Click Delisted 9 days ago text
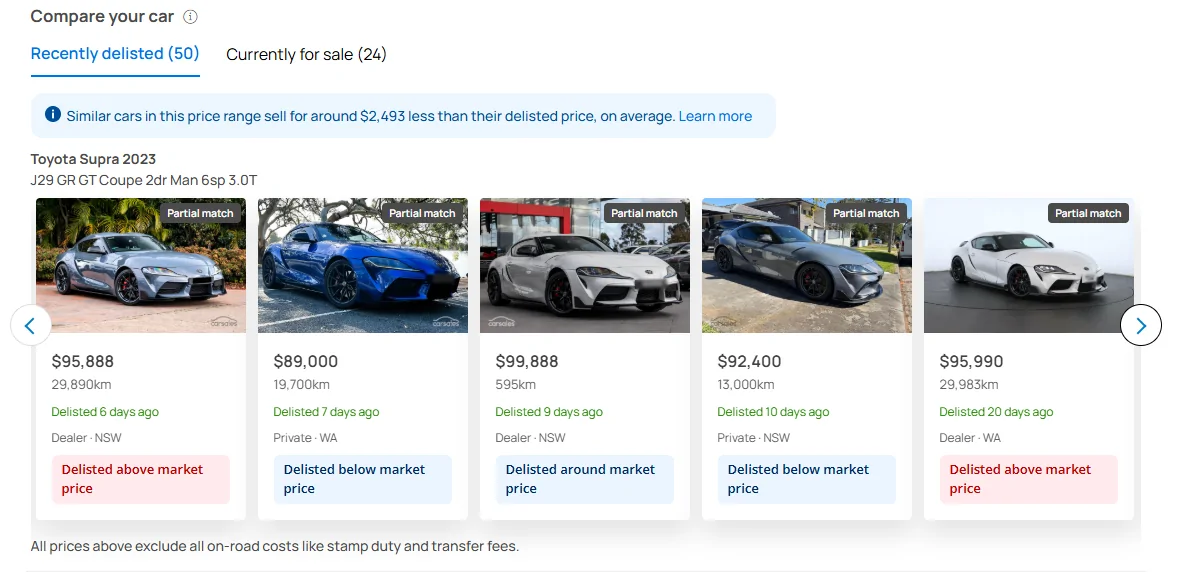1194x578 pixels. (x=549, y=412)
